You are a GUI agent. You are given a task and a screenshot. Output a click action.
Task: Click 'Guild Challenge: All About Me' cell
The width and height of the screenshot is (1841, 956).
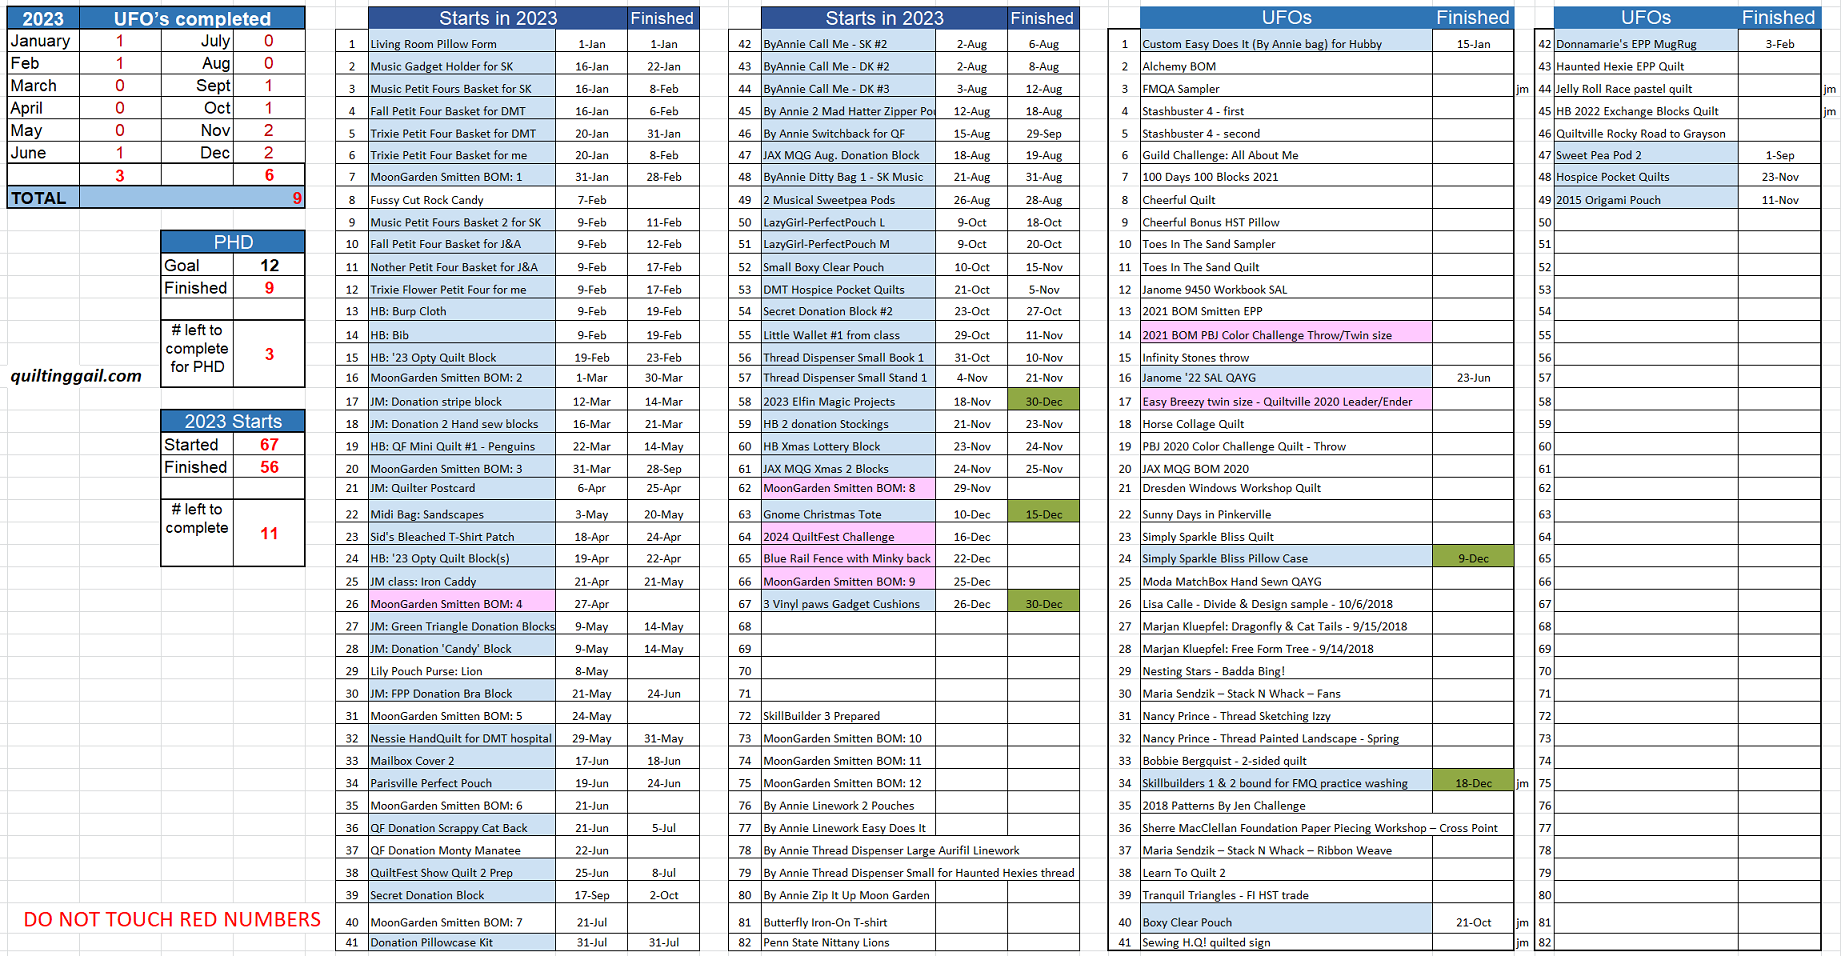pos(1285,155)
